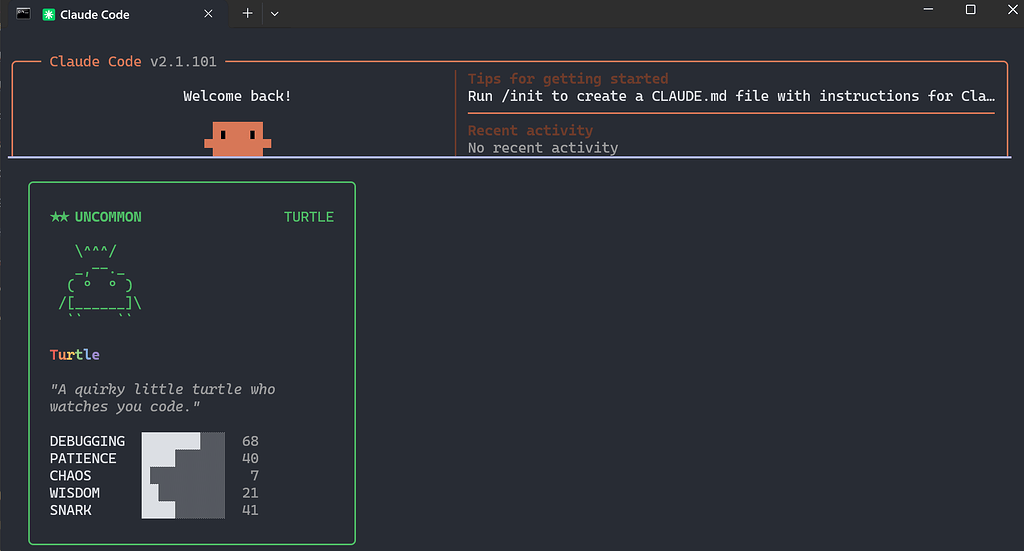Click the Run /init tip text
Viewport: 1024px width, 551px height.
731,96
